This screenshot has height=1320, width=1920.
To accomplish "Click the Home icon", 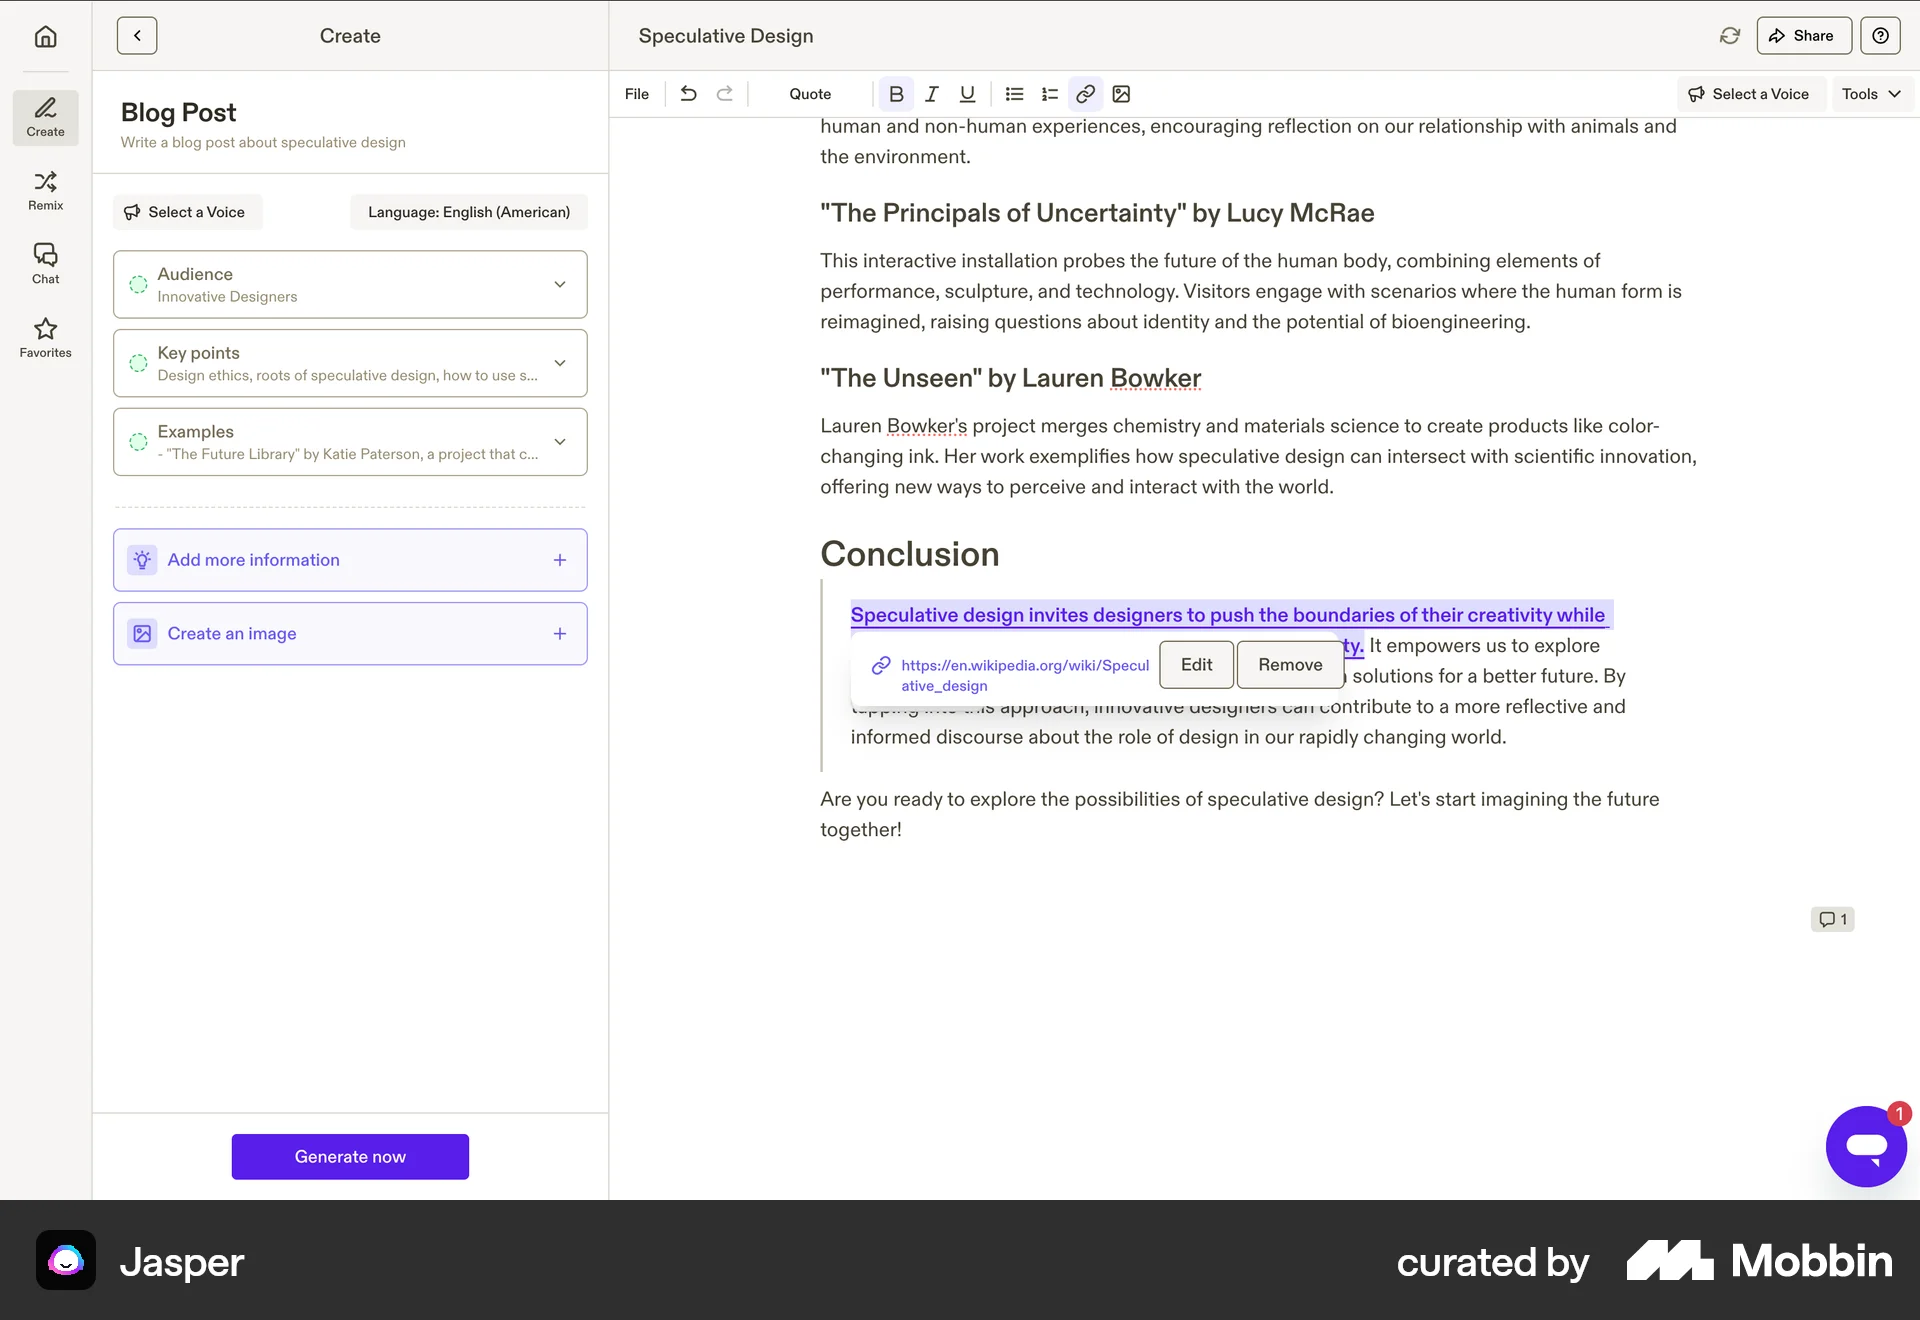I will click(46, 35).
